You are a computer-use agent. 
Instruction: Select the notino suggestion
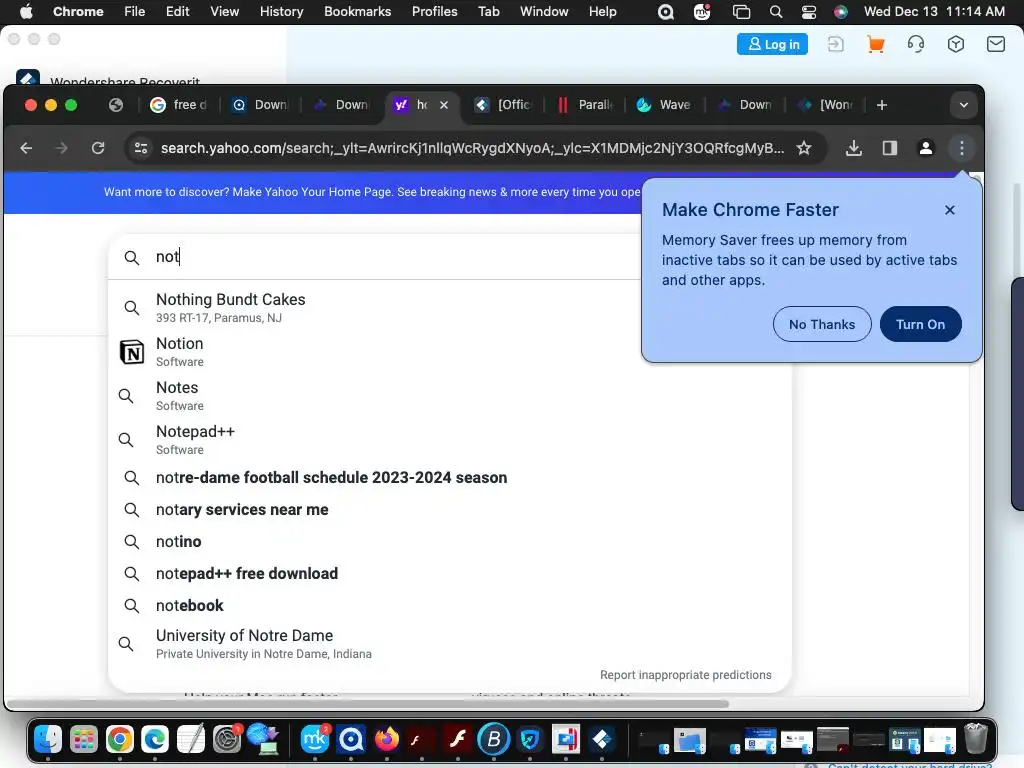tap(449, 541)
